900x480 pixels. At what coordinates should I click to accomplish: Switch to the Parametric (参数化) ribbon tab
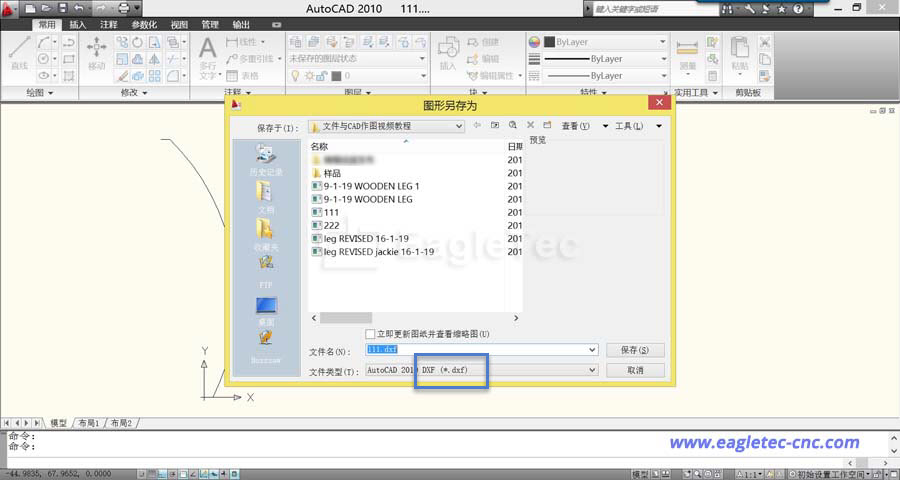click(x=144, y=25)
